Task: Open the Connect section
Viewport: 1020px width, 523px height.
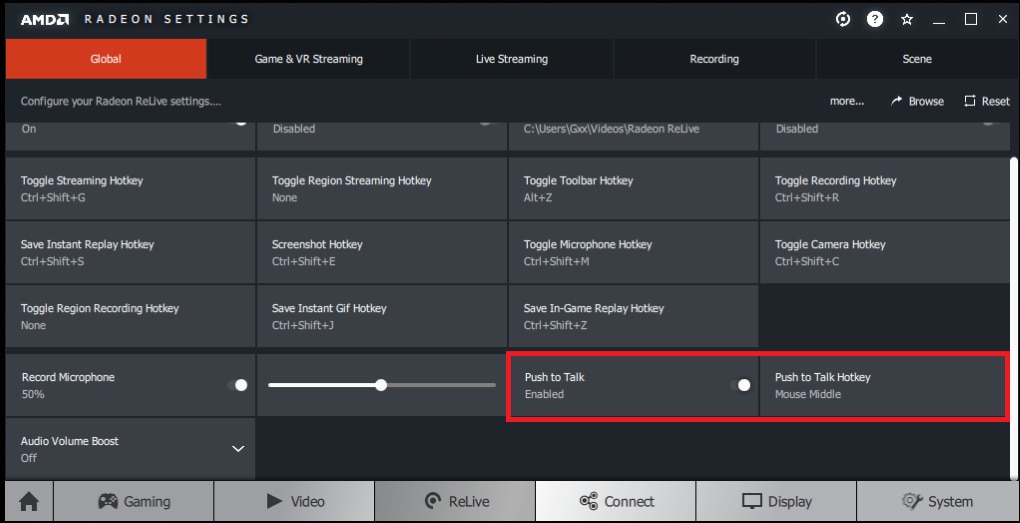Action: coord(616,502)
